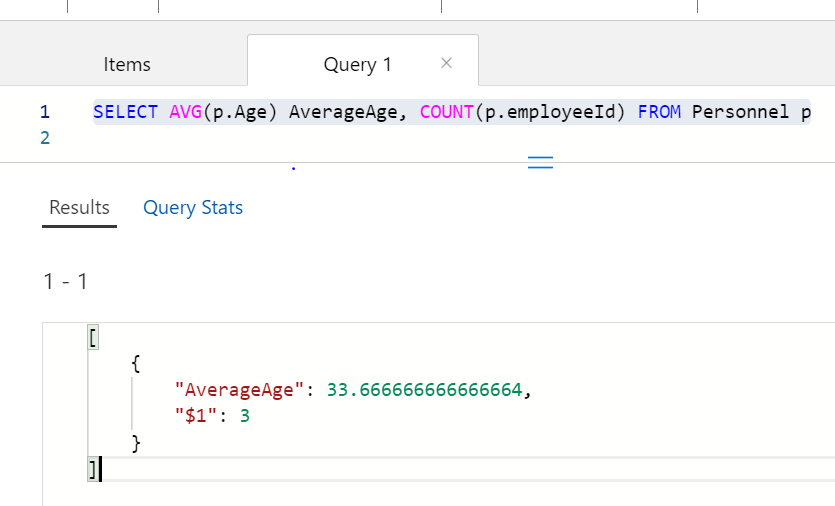Close the Query 1 tab
The image size is (835, 506).
446,63
